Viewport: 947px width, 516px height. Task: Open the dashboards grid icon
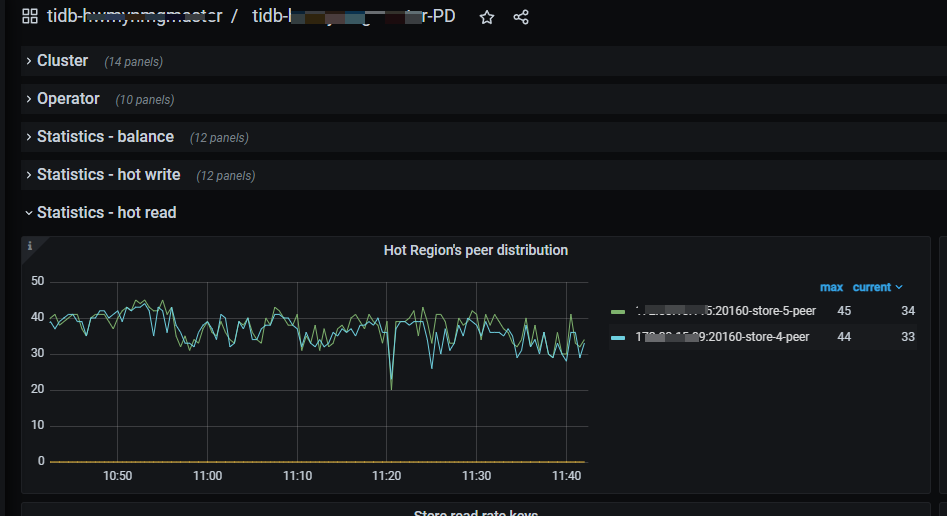click(30, 16)
